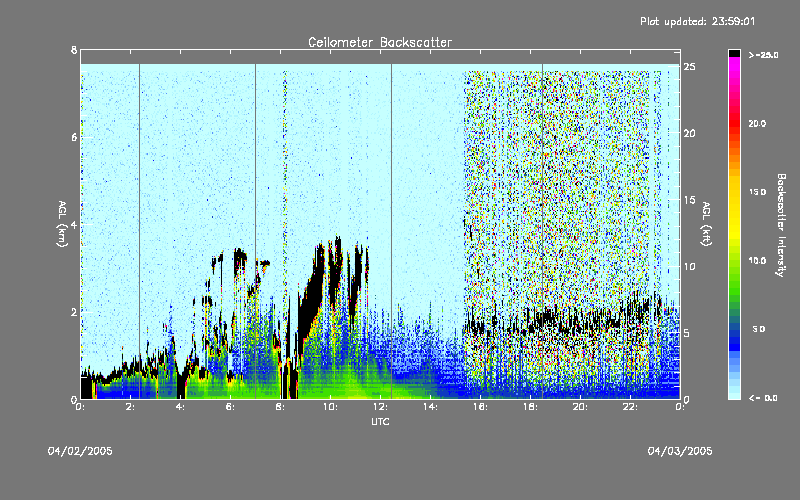800x500 pixels.
Task: Click the '15' tick on kft axis
Action: point(689,200)
